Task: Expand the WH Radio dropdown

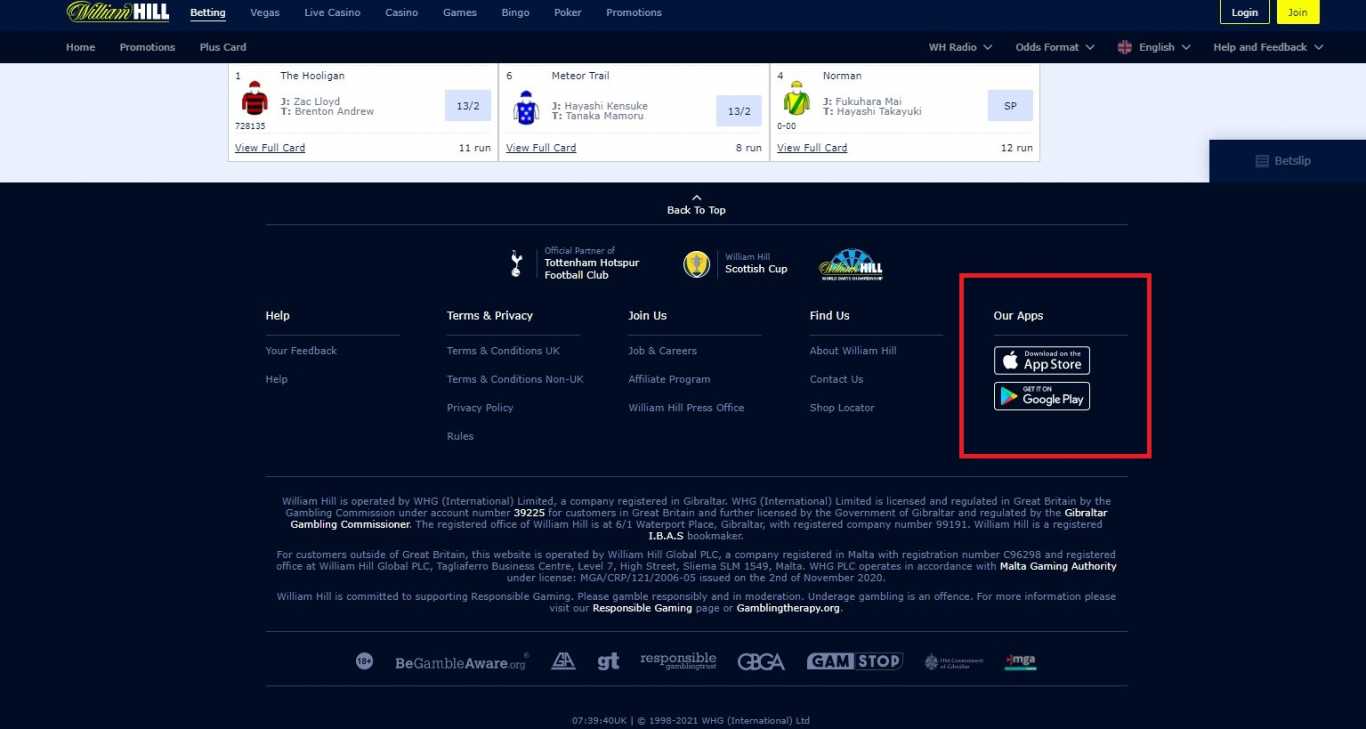Action: [960, 47]
